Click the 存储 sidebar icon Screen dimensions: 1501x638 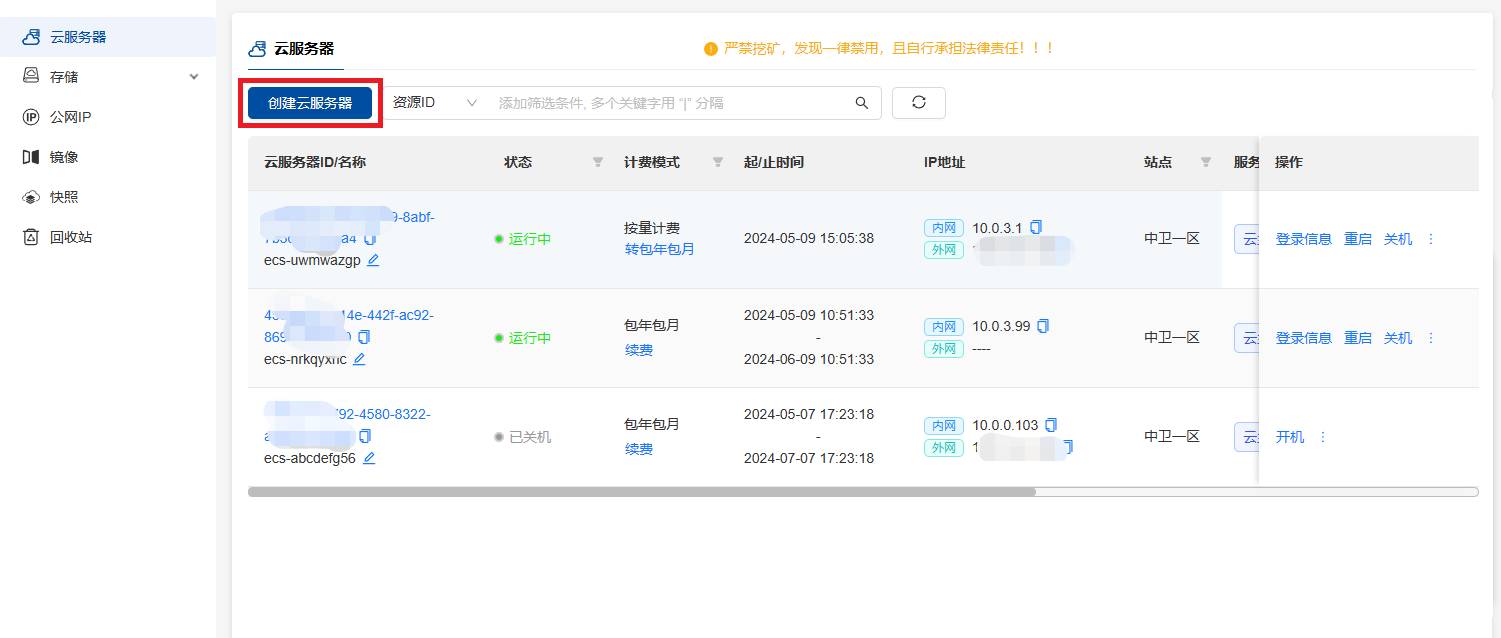click(31, 77)
